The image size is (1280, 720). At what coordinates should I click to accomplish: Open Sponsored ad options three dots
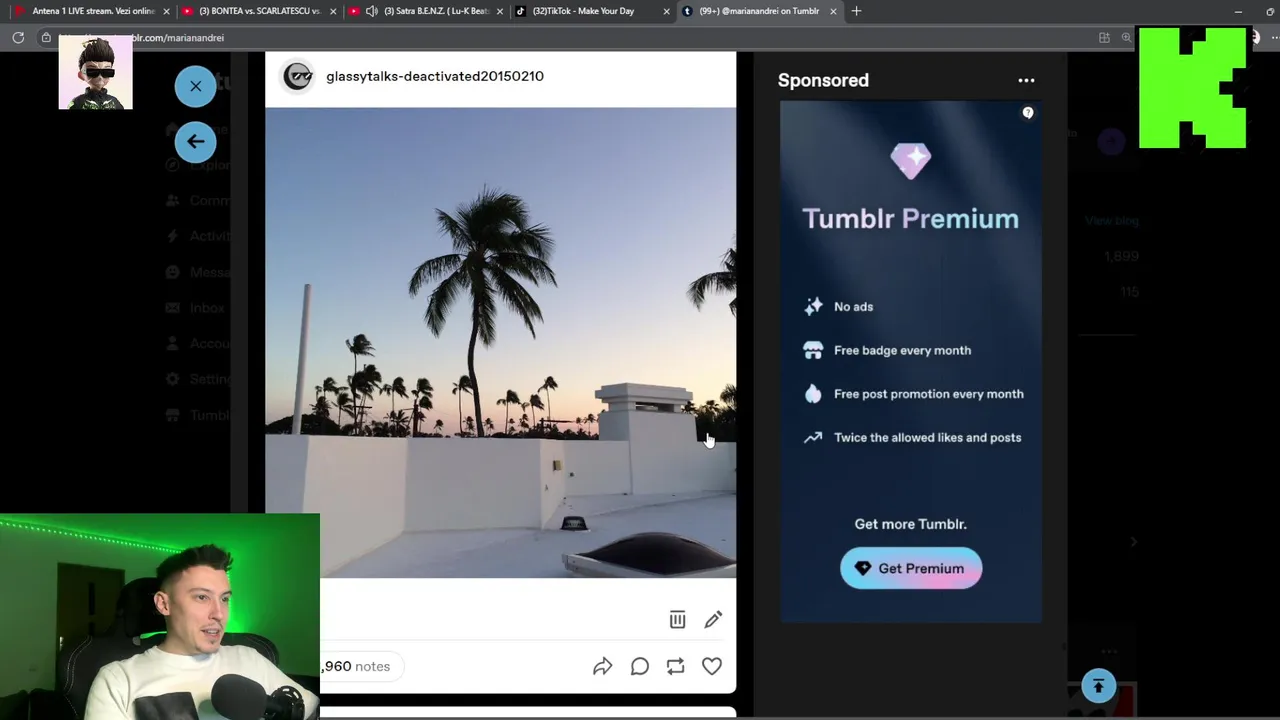click(1026, 80)
